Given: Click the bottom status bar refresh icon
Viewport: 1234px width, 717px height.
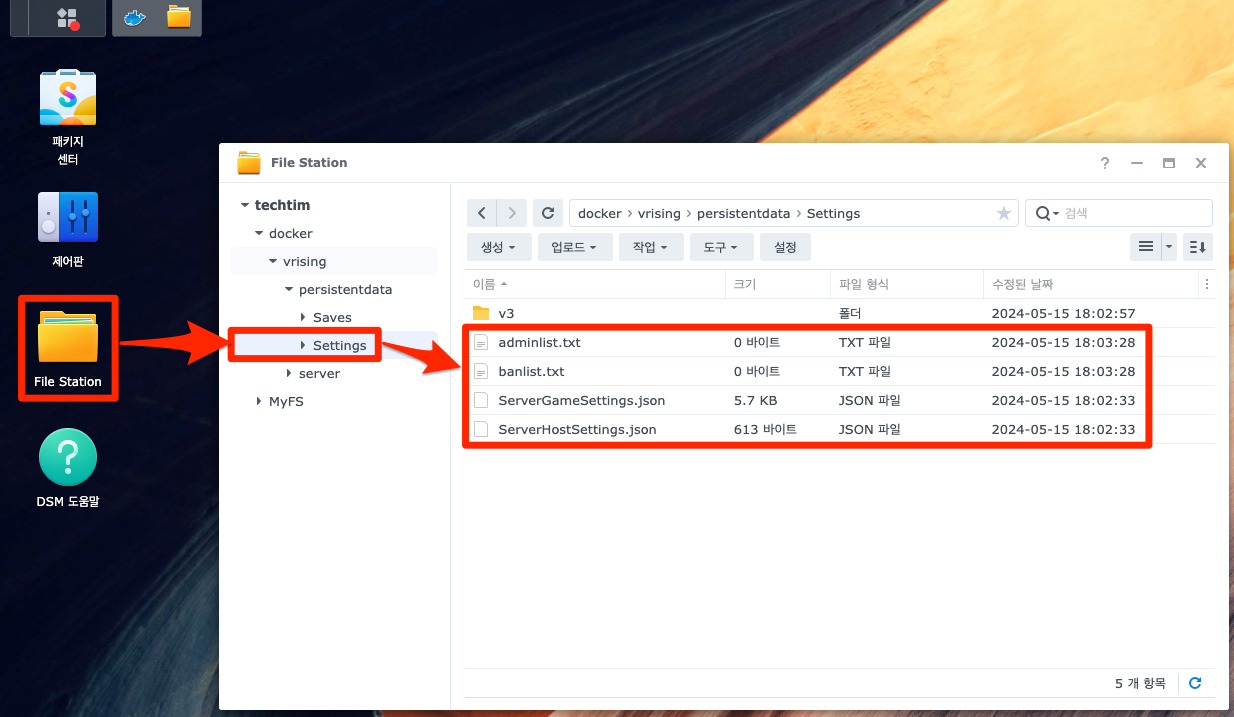Looking at the screenshot, I should tap(1195, 683).
